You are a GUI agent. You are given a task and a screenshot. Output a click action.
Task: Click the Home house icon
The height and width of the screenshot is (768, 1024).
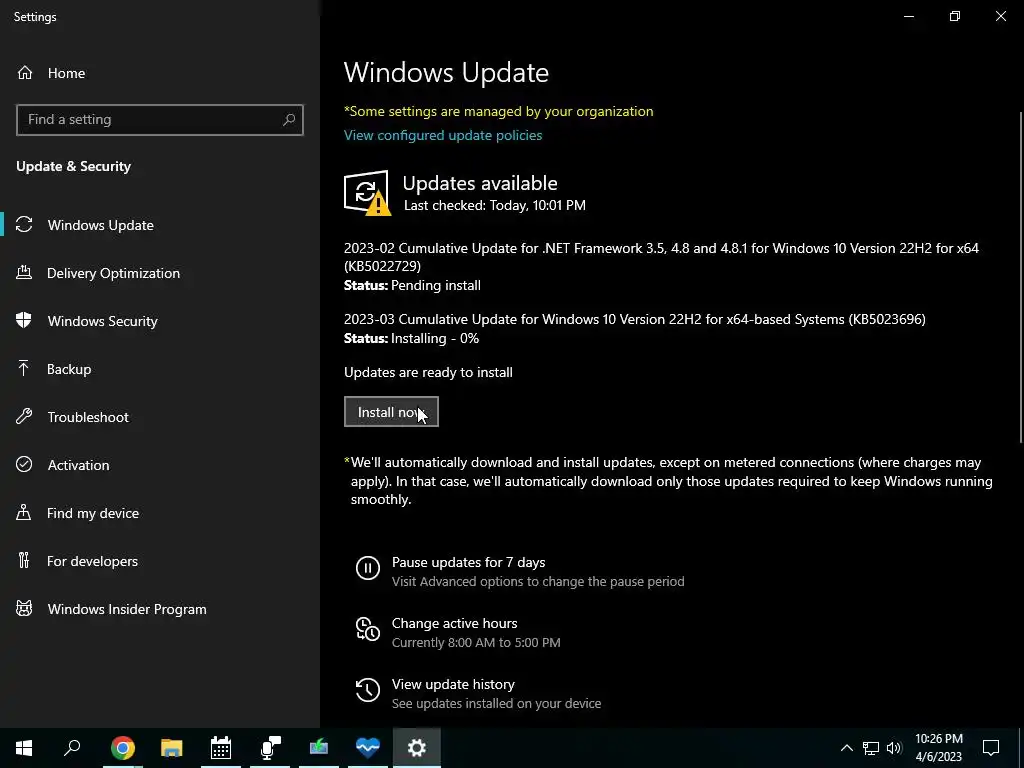25,73
